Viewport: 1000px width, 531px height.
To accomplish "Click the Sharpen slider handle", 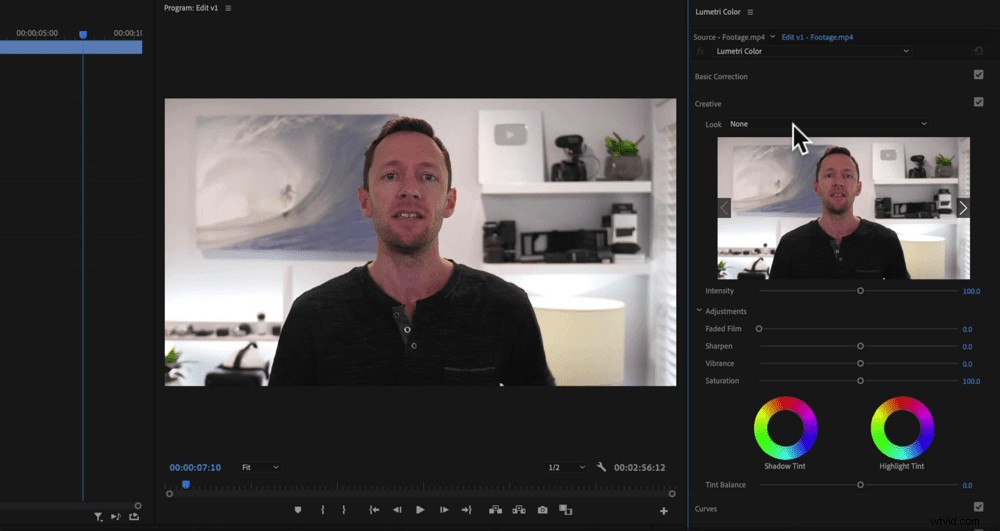I will point(860,346).
